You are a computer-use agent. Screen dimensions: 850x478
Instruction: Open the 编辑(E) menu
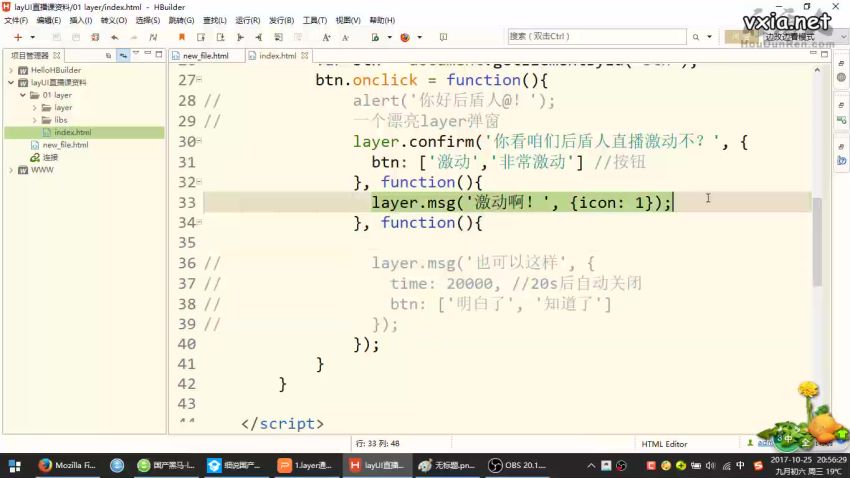(48, 20)
